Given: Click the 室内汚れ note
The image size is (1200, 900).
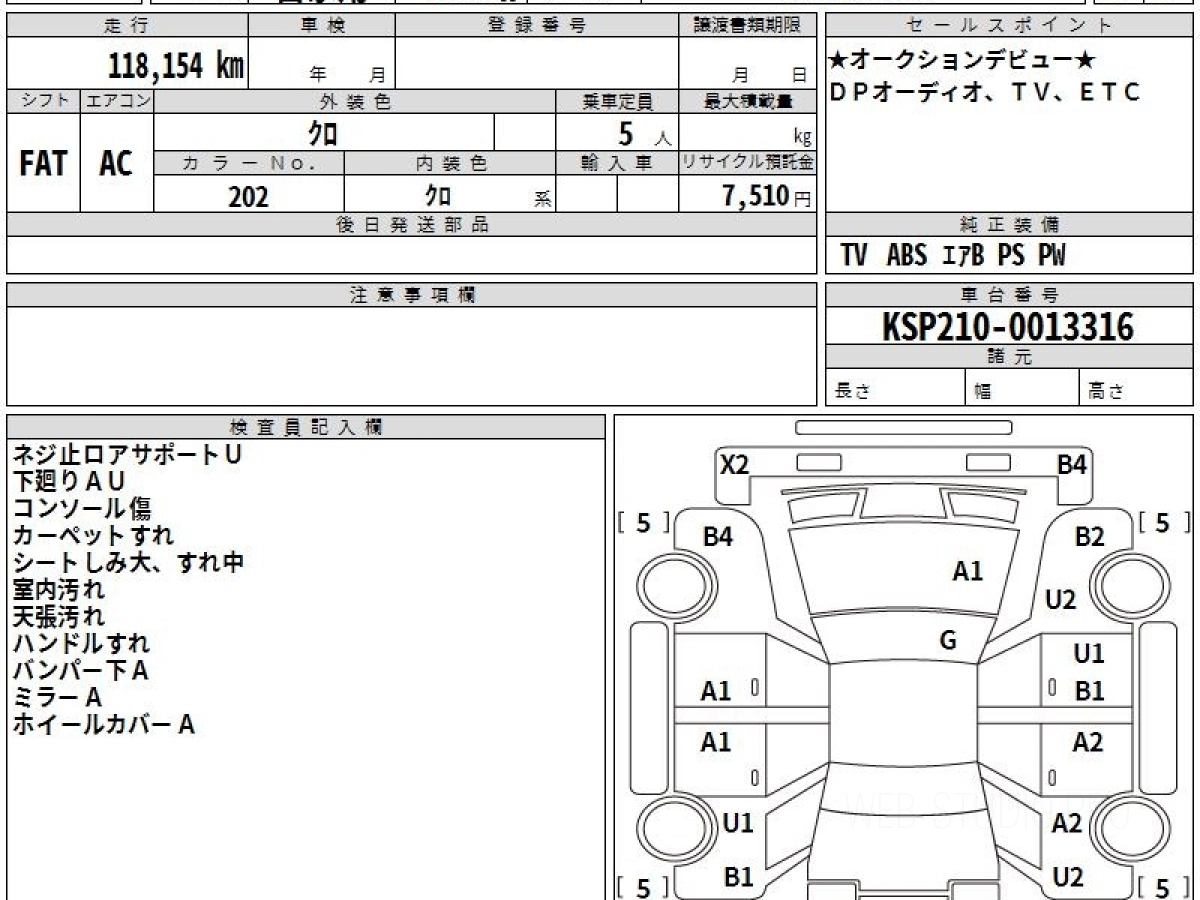Looking at the screenshot, I should (x=58, y=589).
